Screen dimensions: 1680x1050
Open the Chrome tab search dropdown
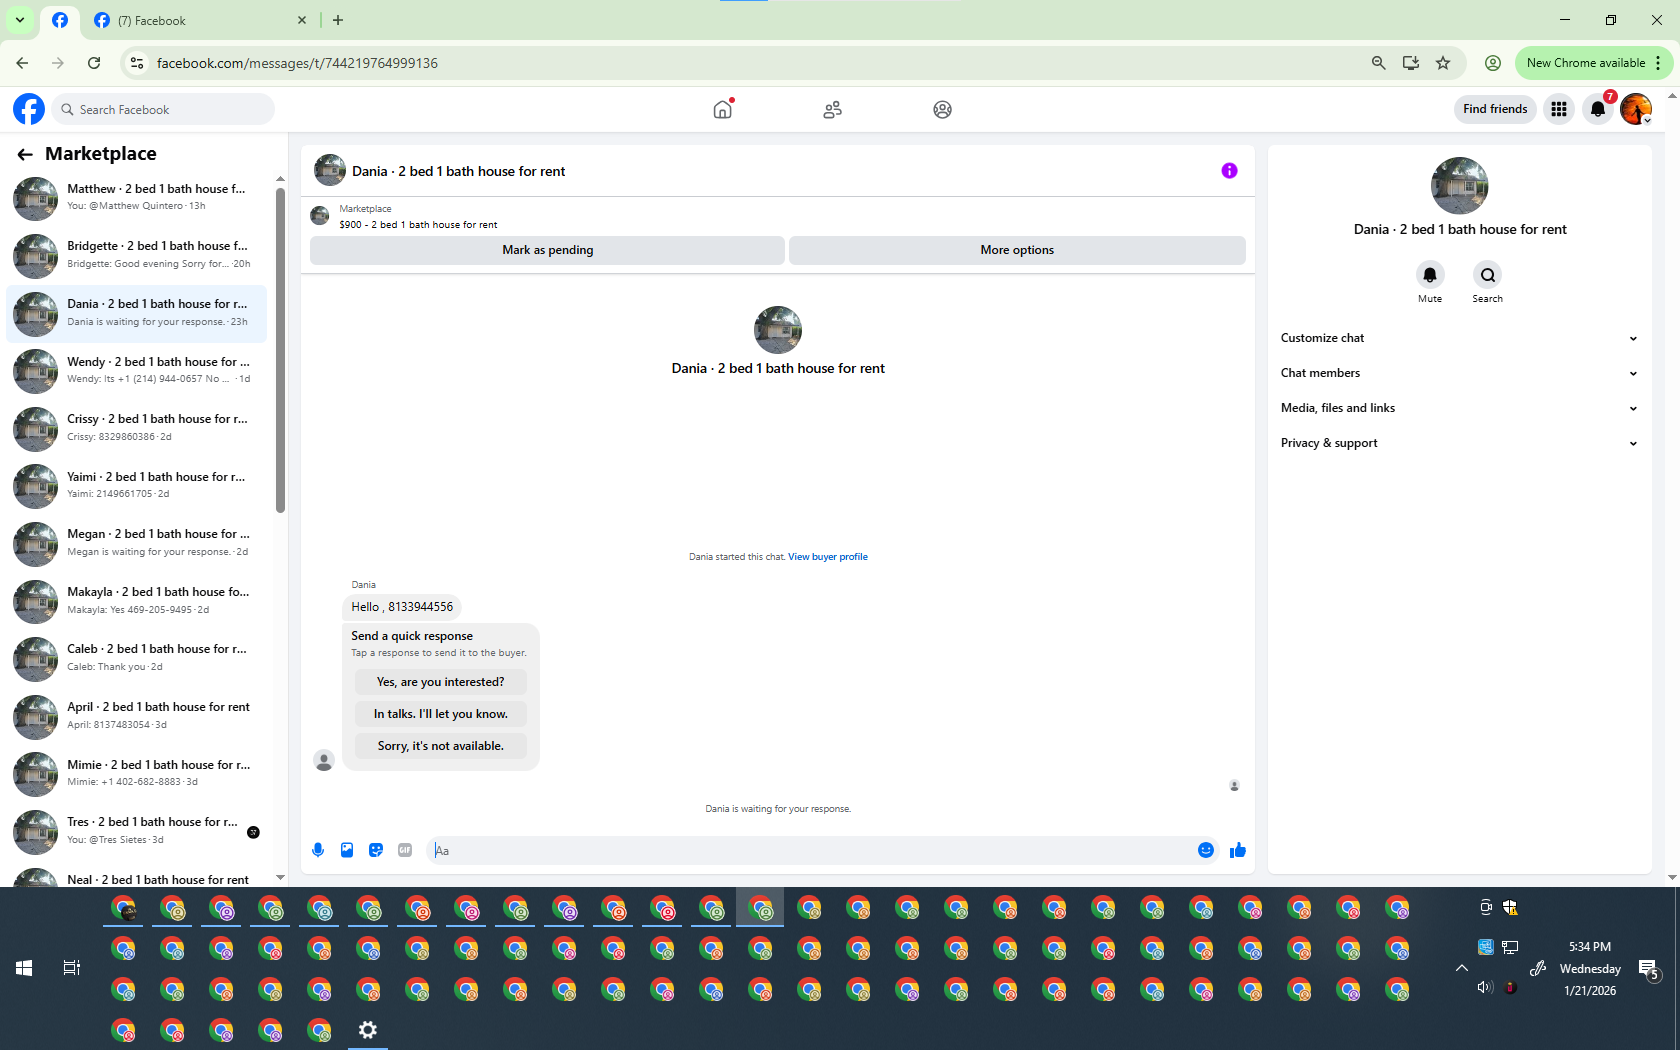[19, 20]
